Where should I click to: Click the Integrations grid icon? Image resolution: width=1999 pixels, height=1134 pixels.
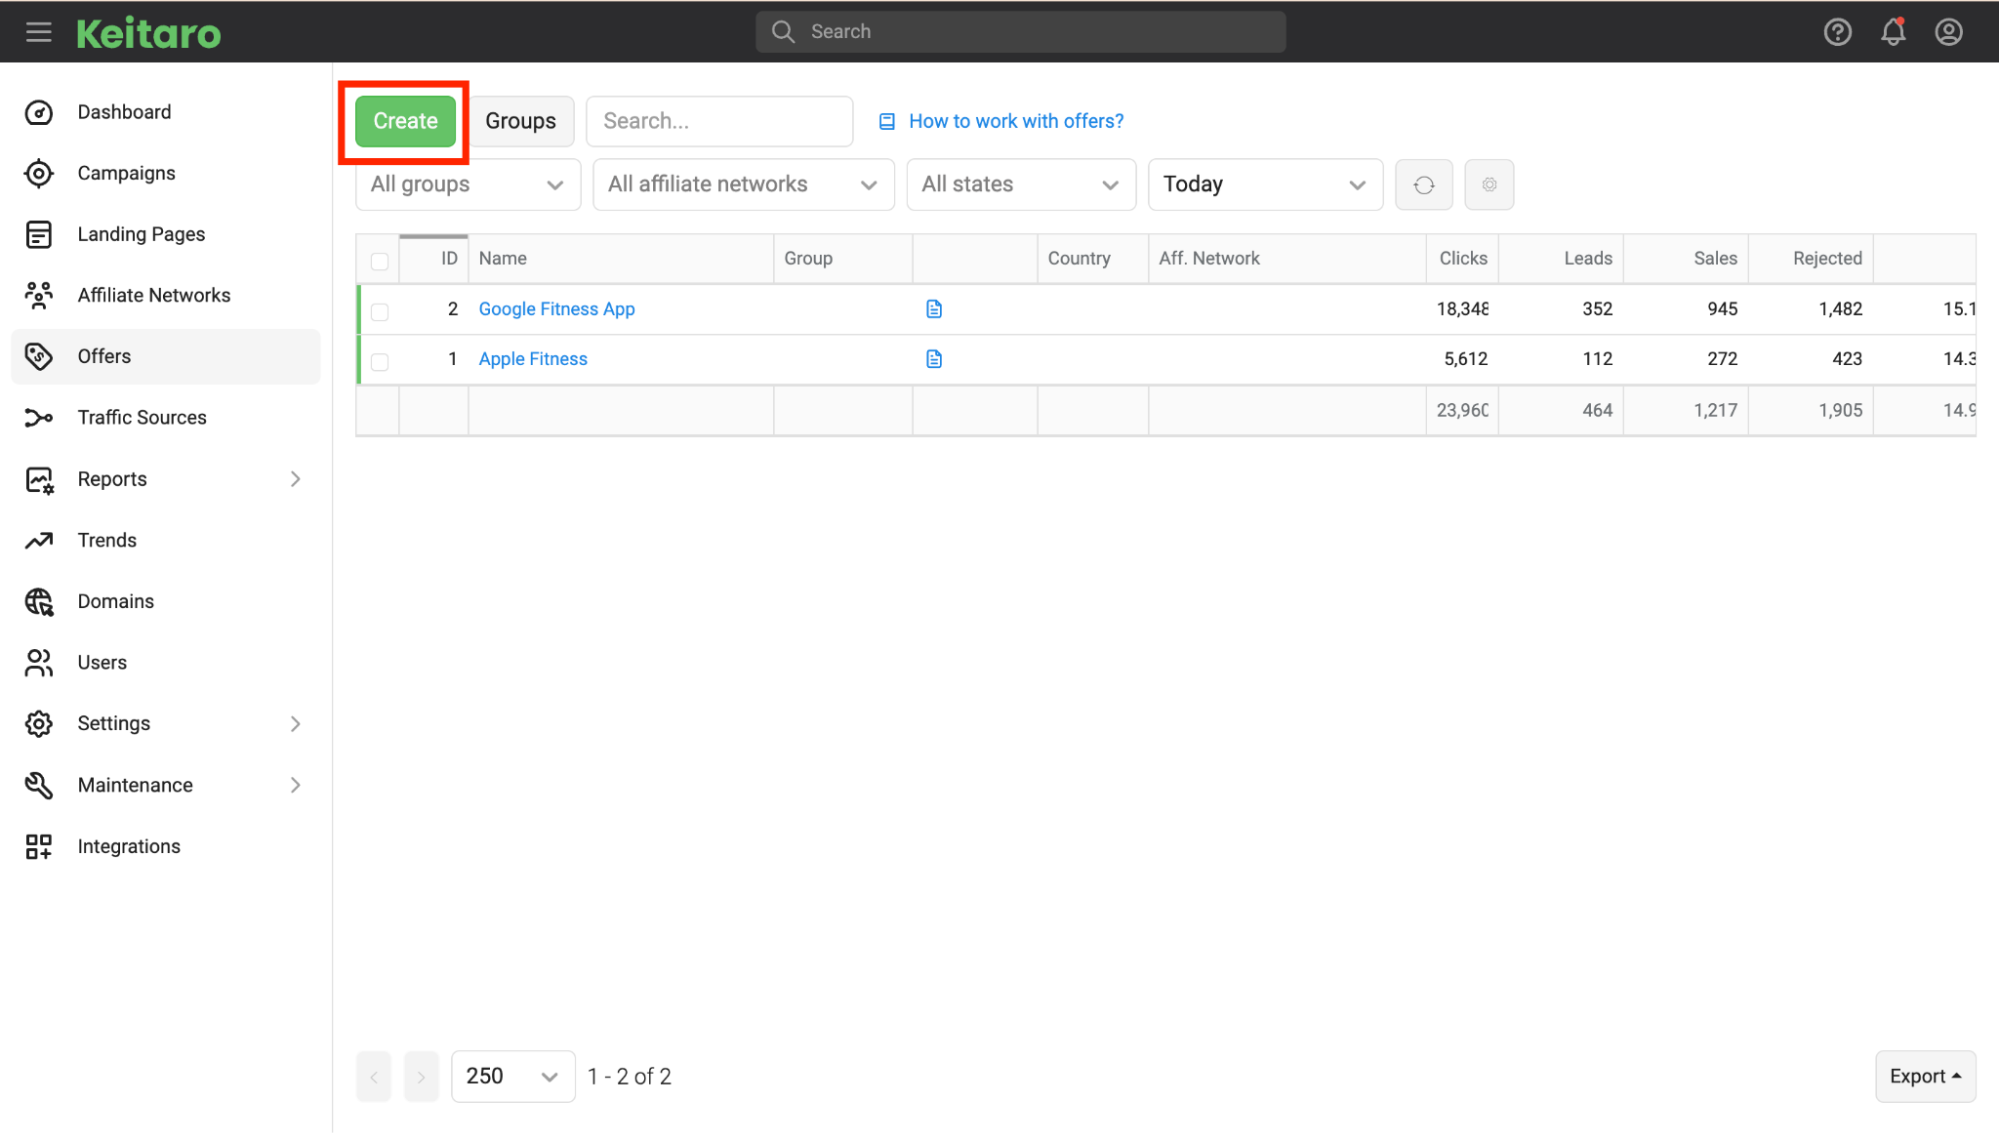(x=39, y=846)
